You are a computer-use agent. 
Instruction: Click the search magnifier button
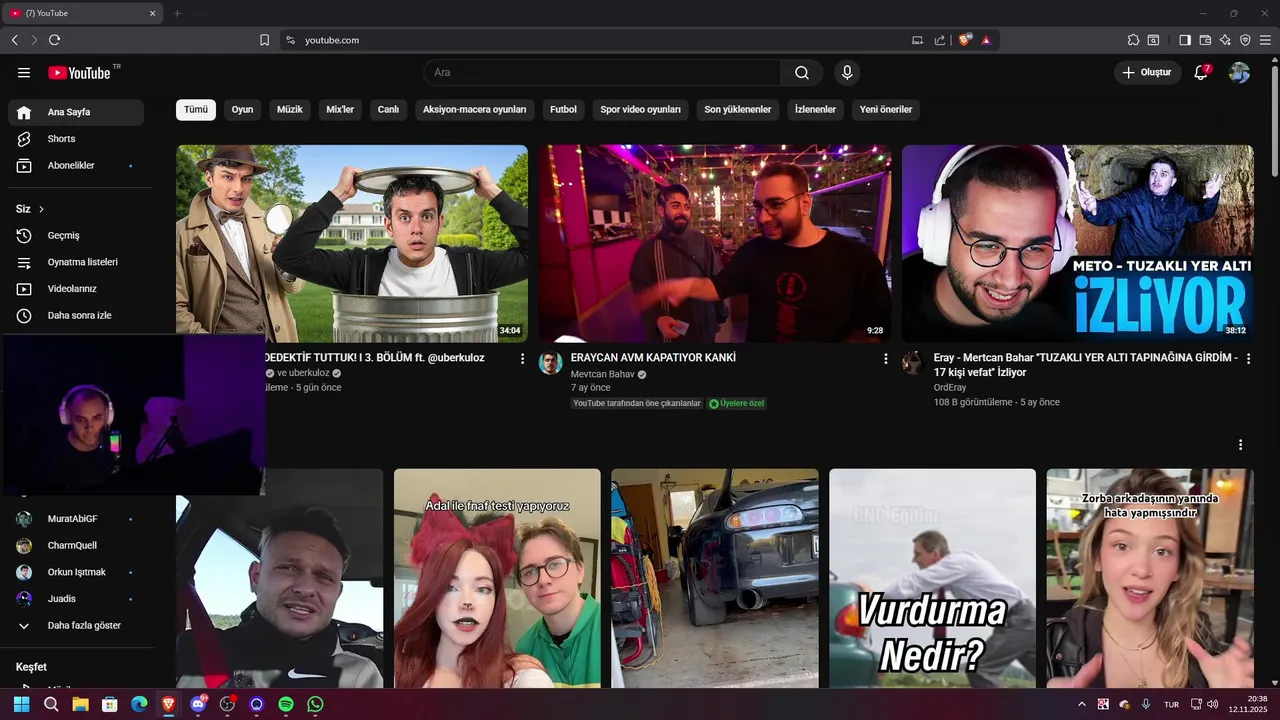tap(802, 73)
